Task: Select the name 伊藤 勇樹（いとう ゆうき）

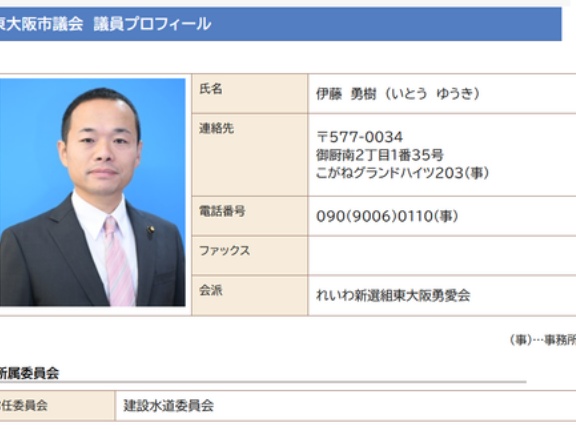Action: [x=398, y=94]
